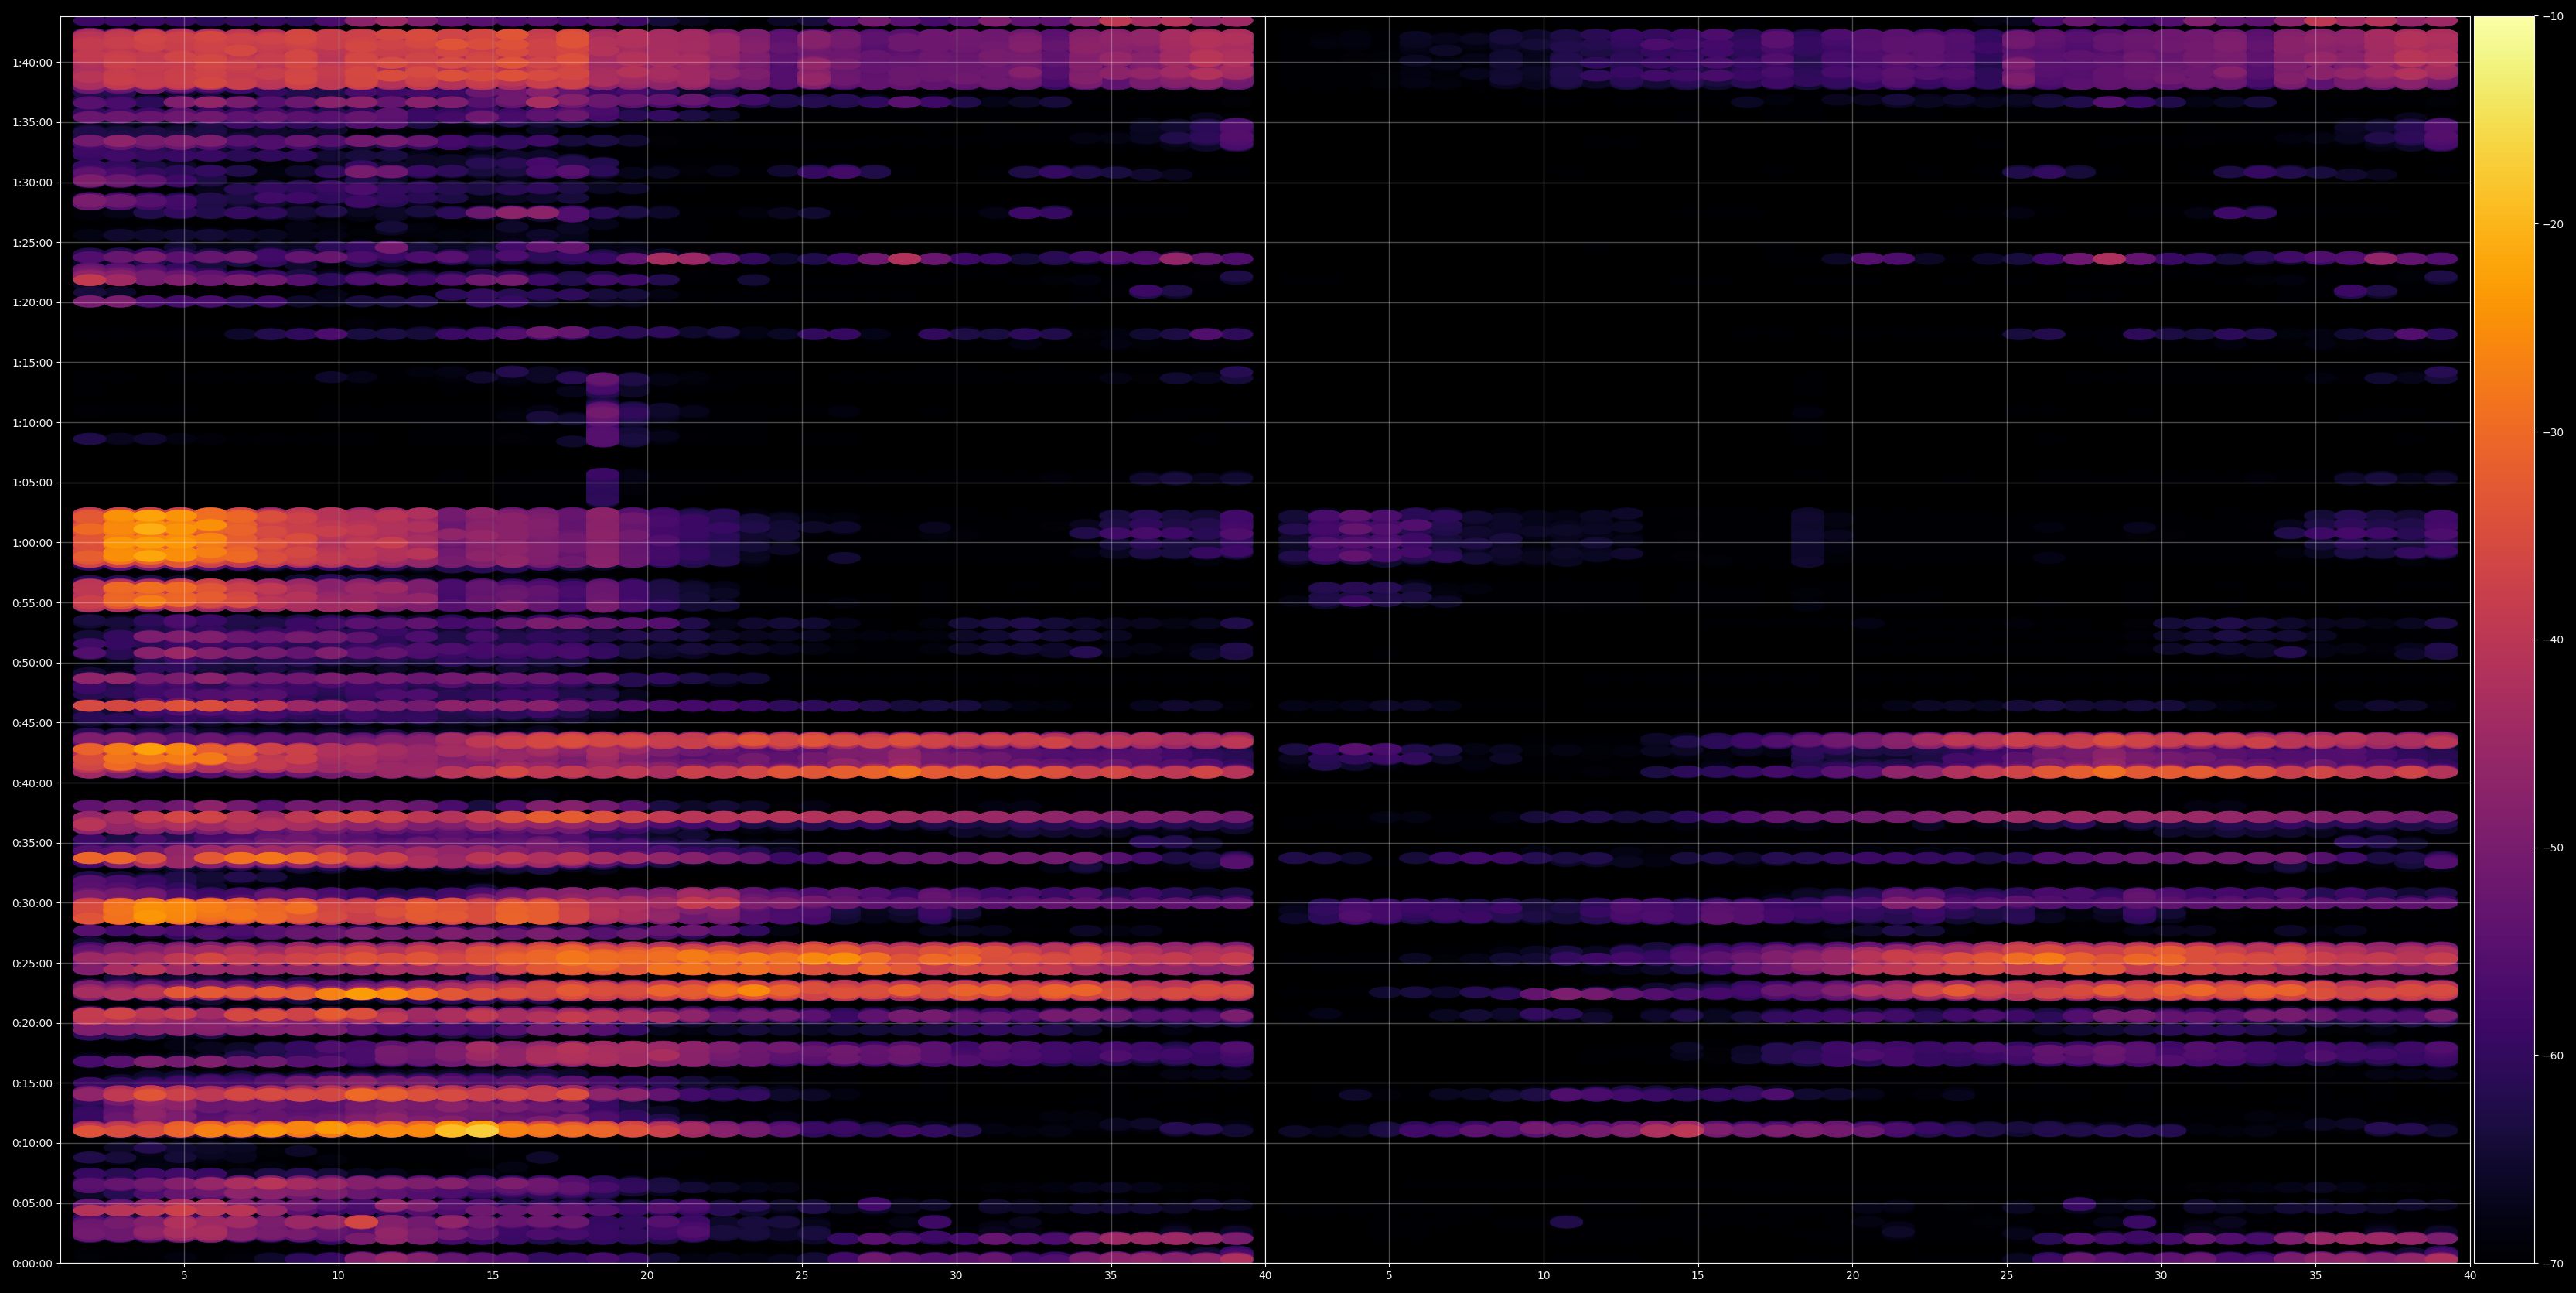Click x-axis tick 15 under the right heatmap

coord(1698,1276)
